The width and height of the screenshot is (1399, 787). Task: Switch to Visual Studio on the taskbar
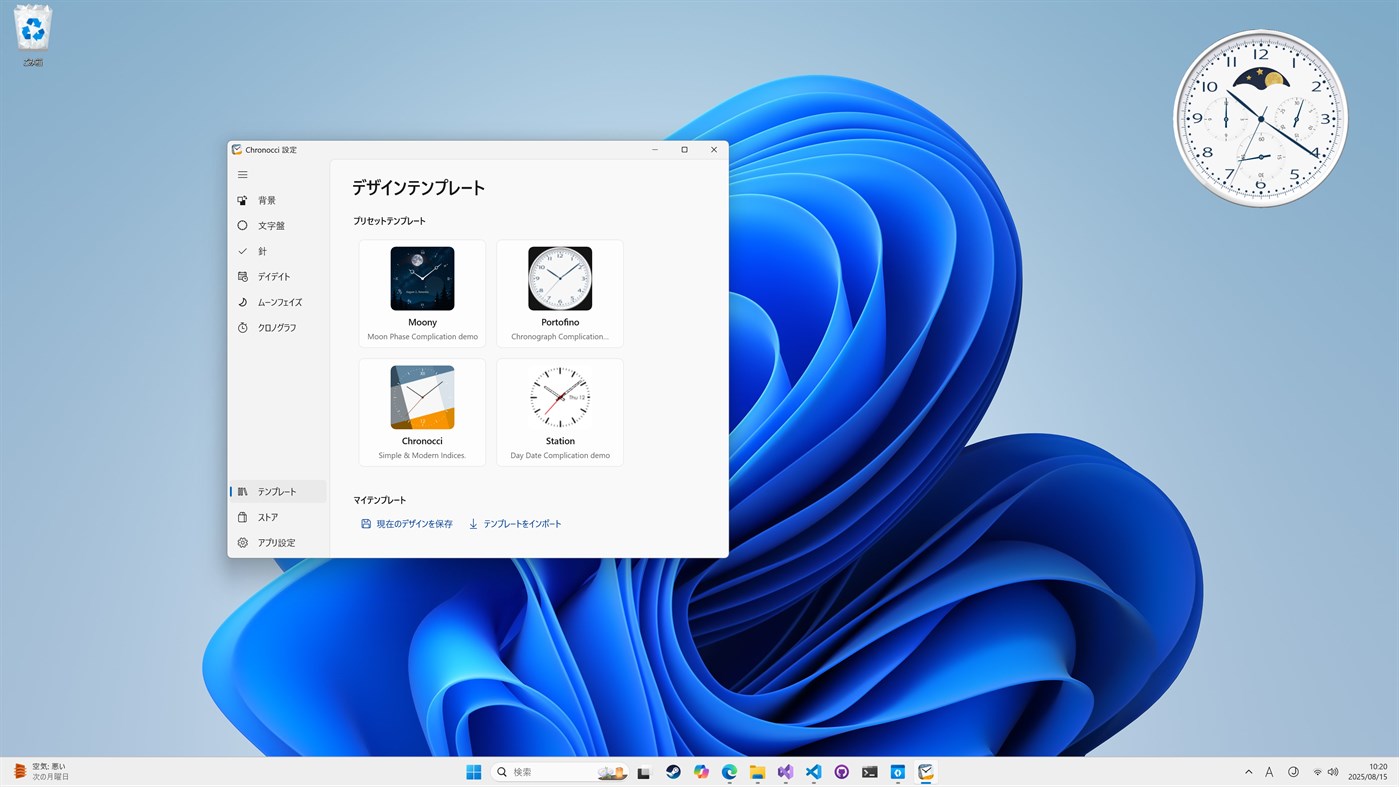coord(785,772)
